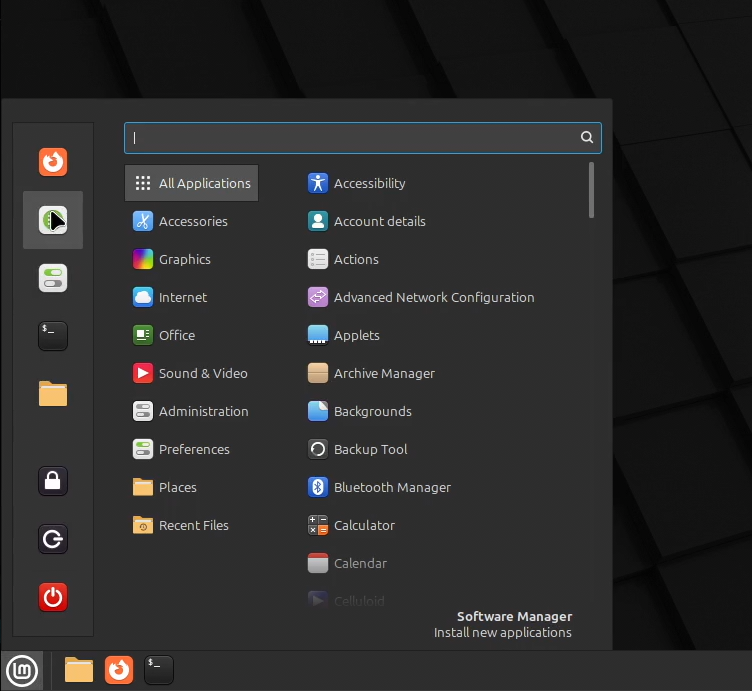Launch Terminal from the favorites sidebar

[53, 336]
